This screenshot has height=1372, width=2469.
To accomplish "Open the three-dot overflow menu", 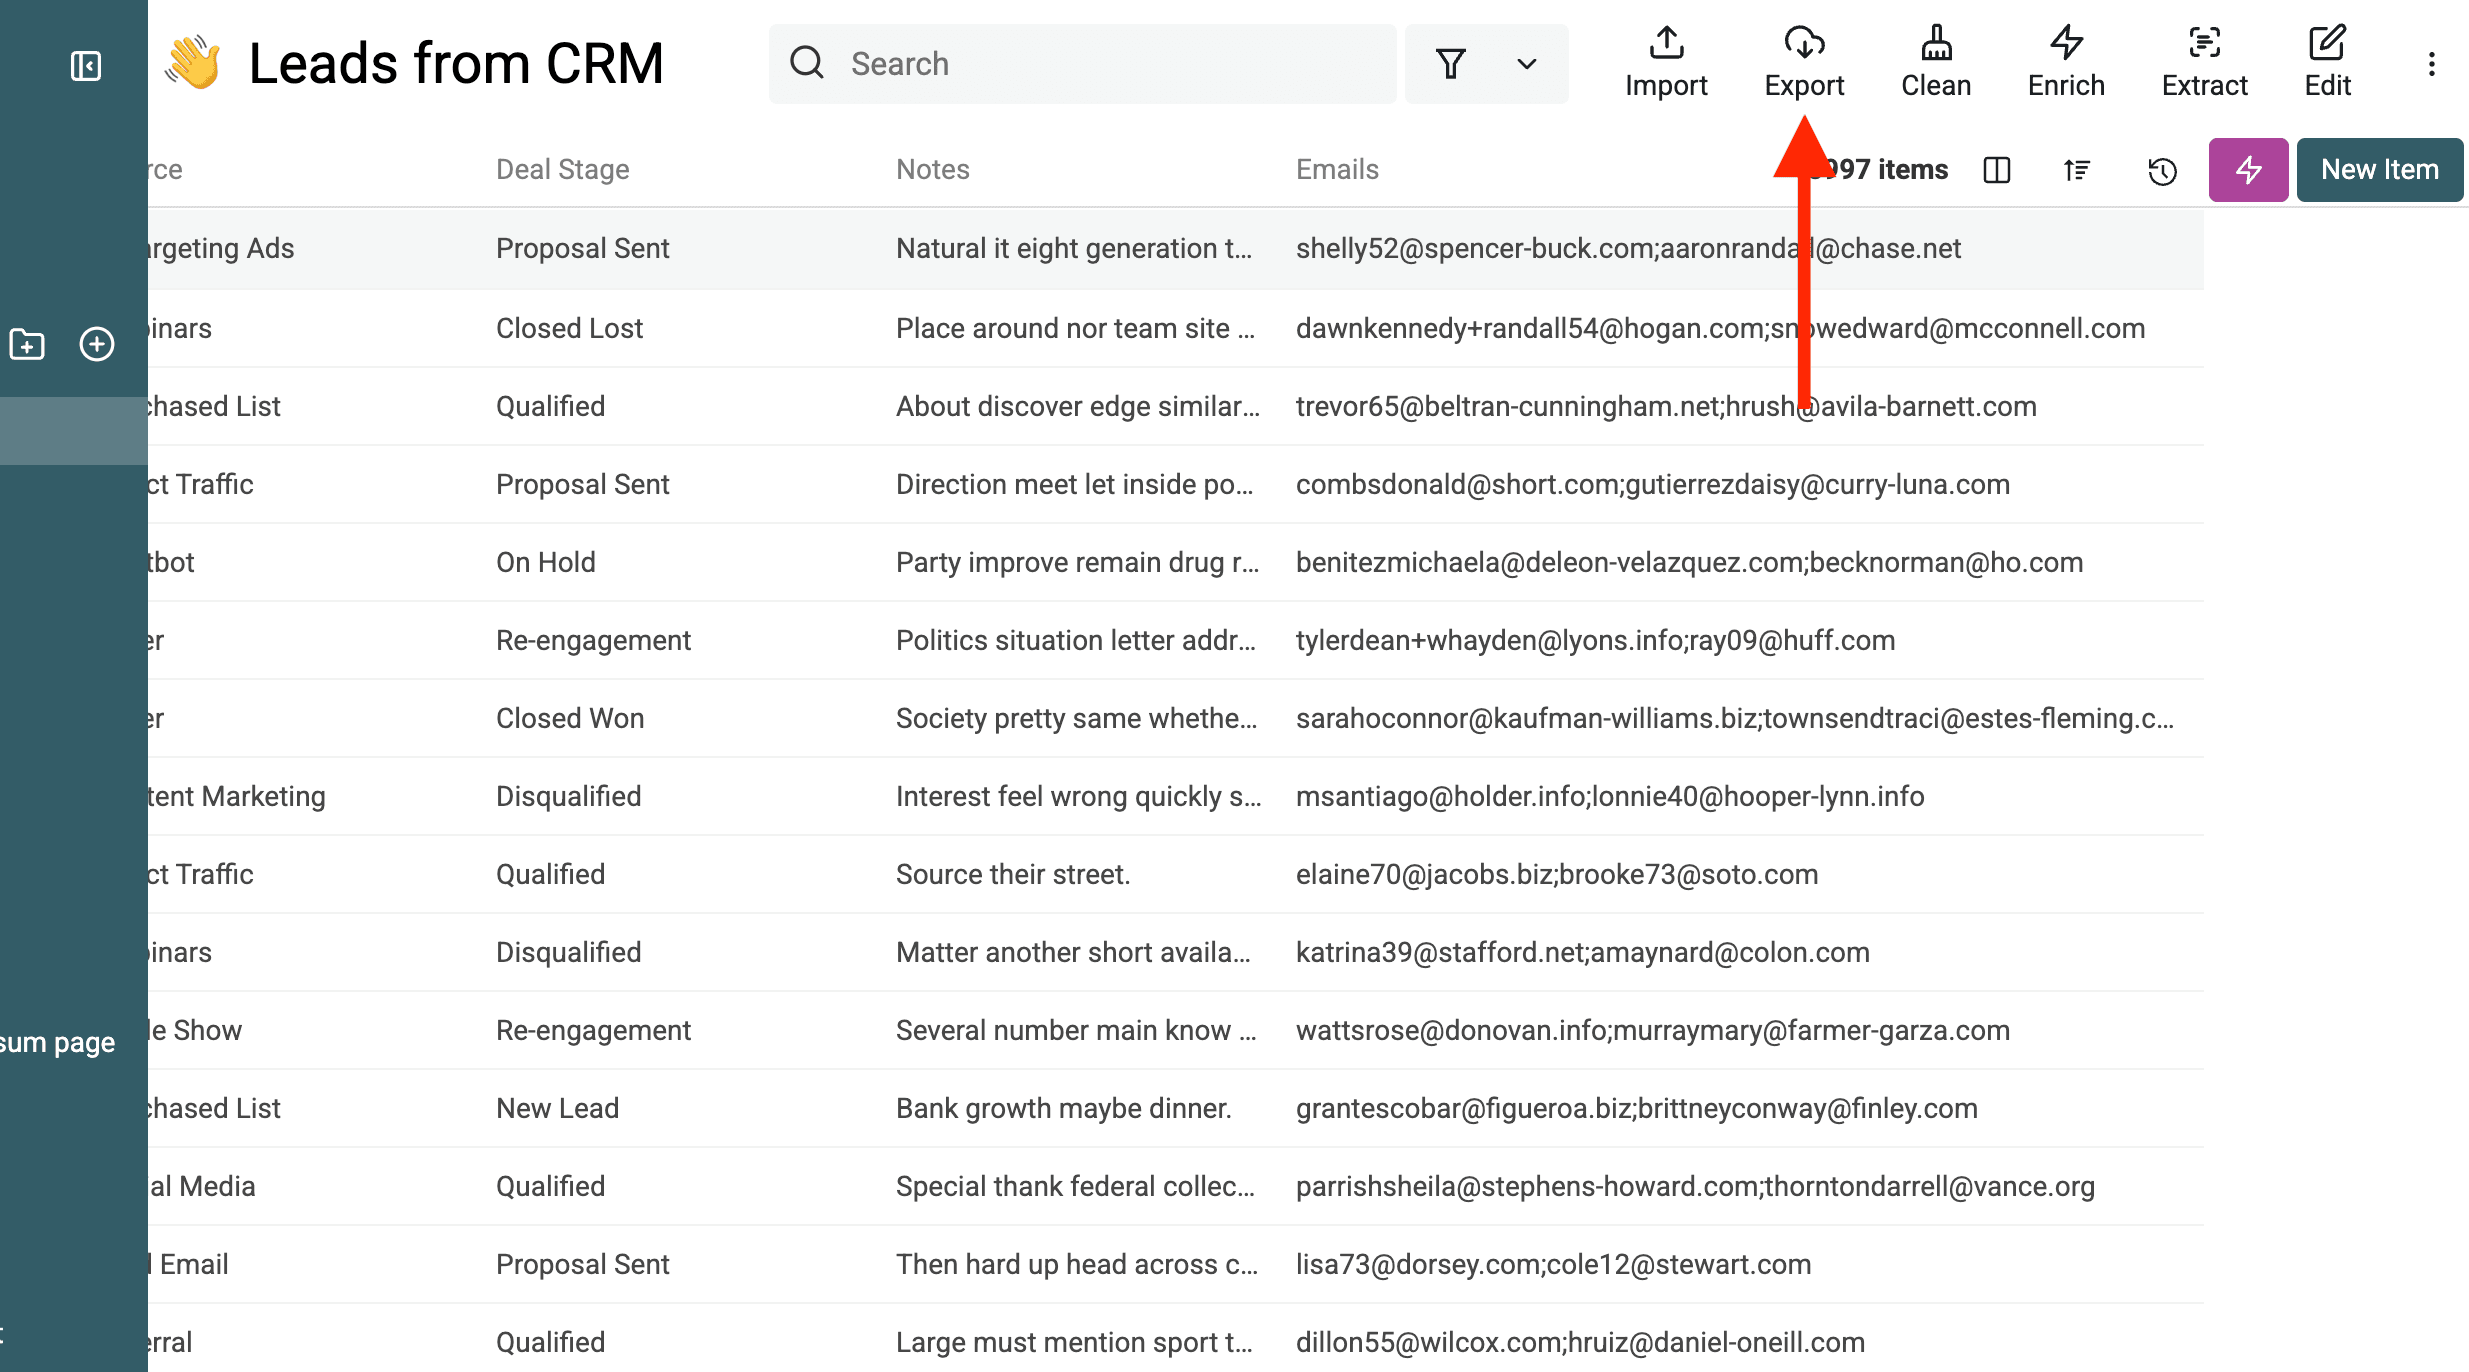I will click(x=2432, y=63).
